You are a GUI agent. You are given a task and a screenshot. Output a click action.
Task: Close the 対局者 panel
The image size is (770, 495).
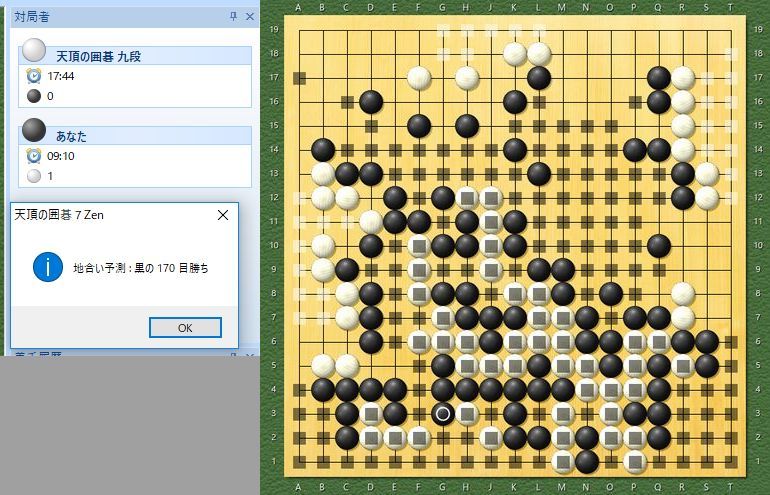click(249, 17)
